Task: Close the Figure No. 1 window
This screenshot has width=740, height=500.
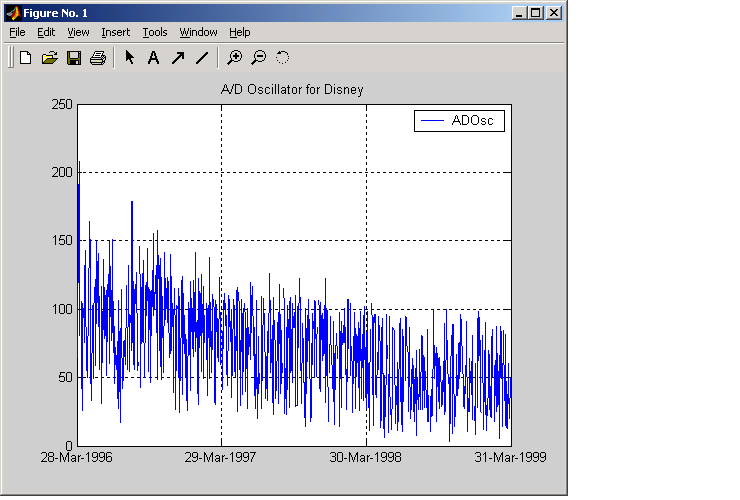Action: [554, 13]
